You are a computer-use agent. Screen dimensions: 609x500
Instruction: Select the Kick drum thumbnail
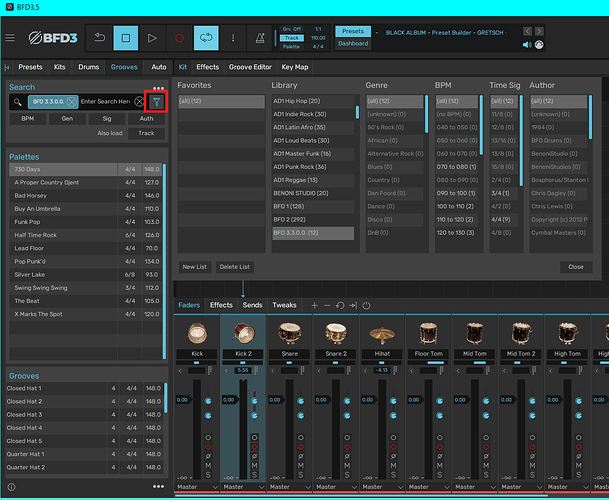tap(197, 333)
